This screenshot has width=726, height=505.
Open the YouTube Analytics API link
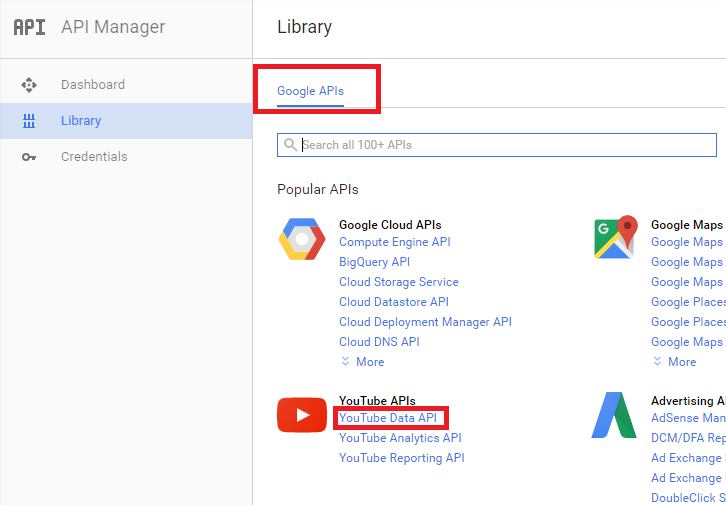coord(400,438)
